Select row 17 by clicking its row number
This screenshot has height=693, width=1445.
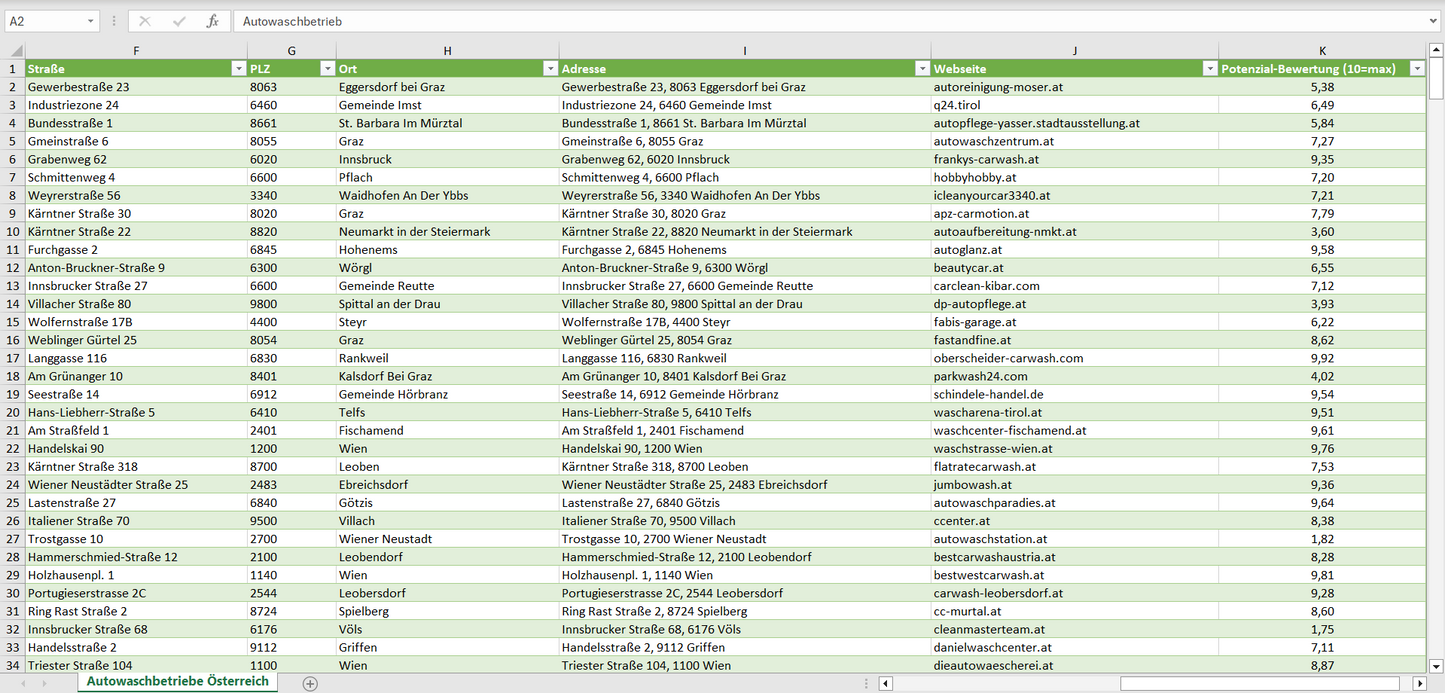pyautogui.click(x=14, y=357)
